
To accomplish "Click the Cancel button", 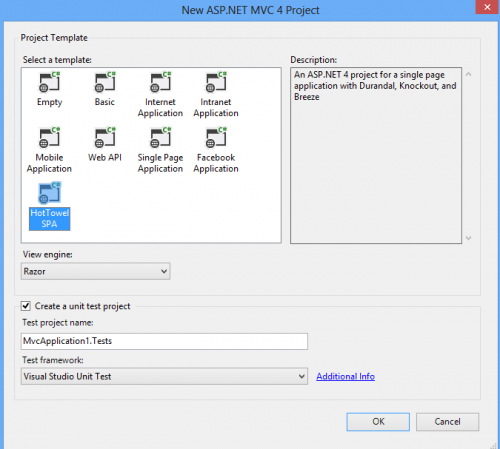I will pyautogui.click(x=447, y=422).
